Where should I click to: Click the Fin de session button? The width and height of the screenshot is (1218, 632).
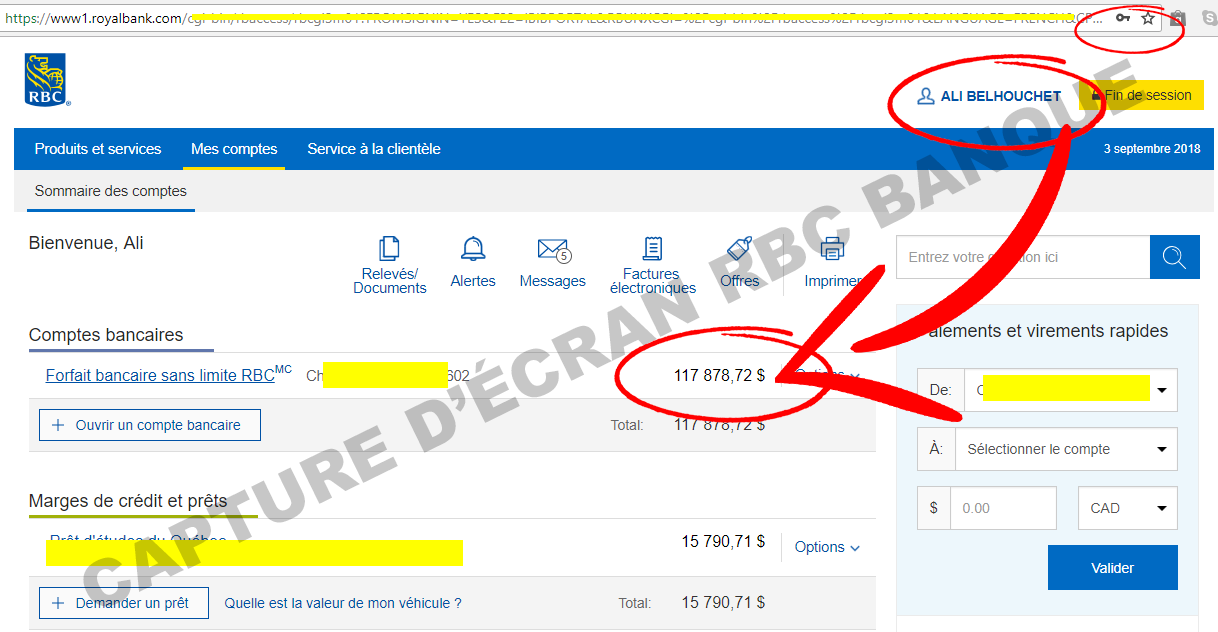click(1141, 95)
